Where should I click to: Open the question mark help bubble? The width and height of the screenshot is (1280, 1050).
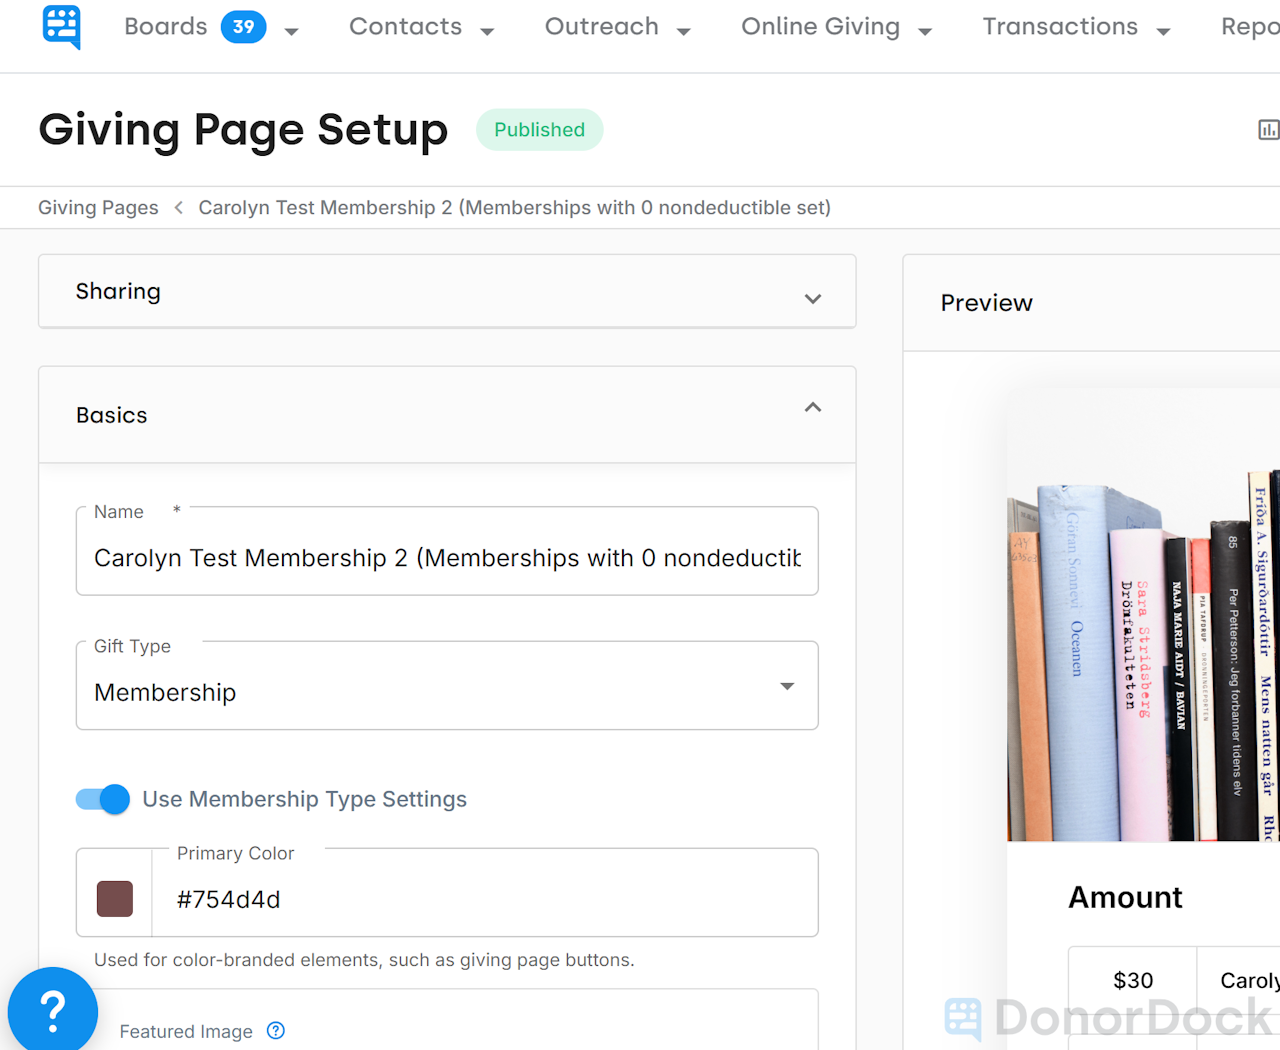pyautogui.click(x=52, y=1012)
